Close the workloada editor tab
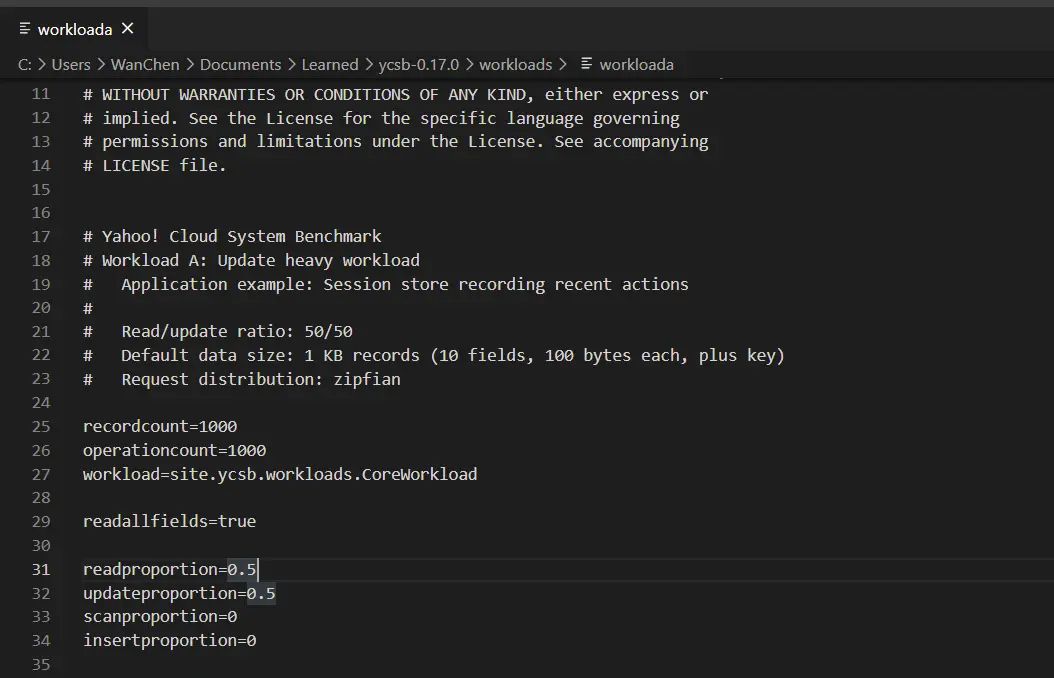The height and width of the screenshot is (678, 1054). coord(127,29)
